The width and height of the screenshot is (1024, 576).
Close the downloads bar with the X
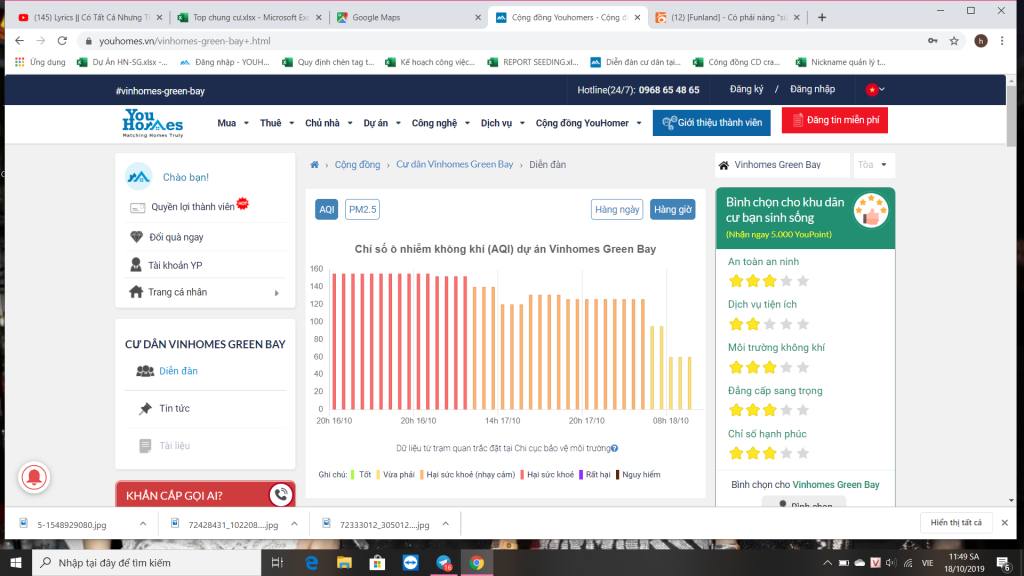(1004, 522)
